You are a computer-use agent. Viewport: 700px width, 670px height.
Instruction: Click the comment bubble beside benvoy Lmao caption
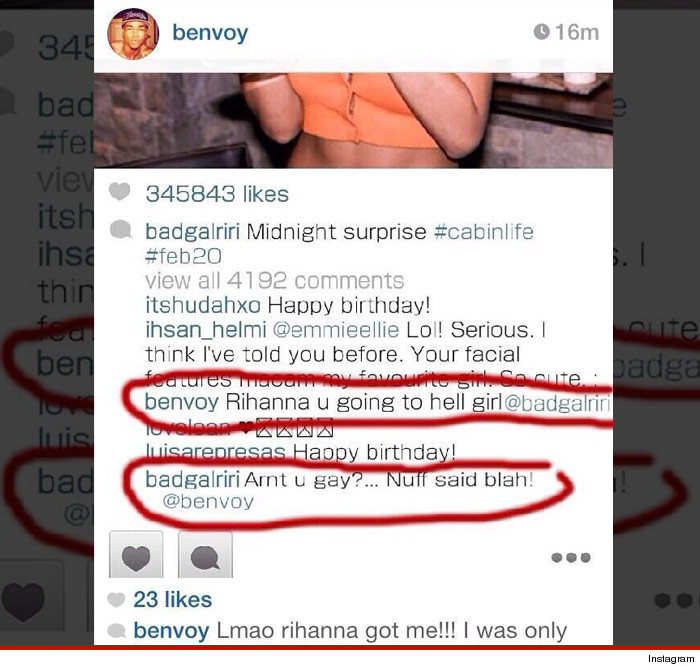(x=117, y=631)
